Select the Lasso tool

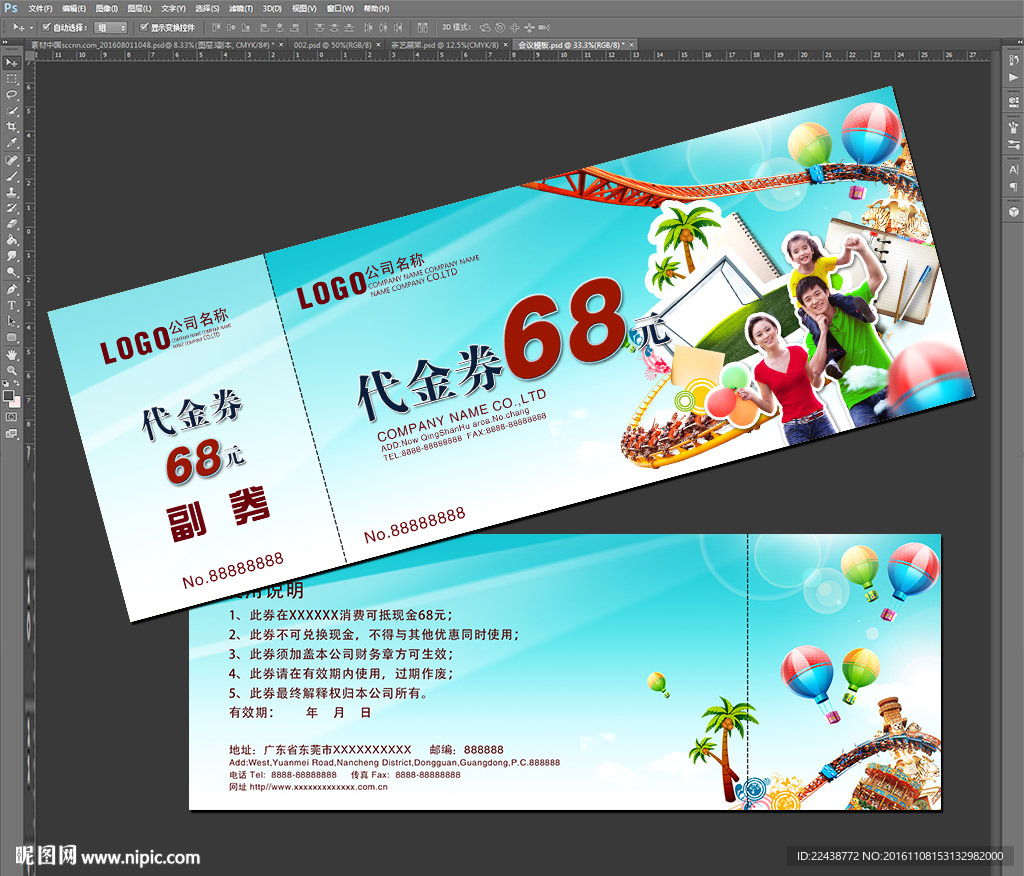pos(12,95)
